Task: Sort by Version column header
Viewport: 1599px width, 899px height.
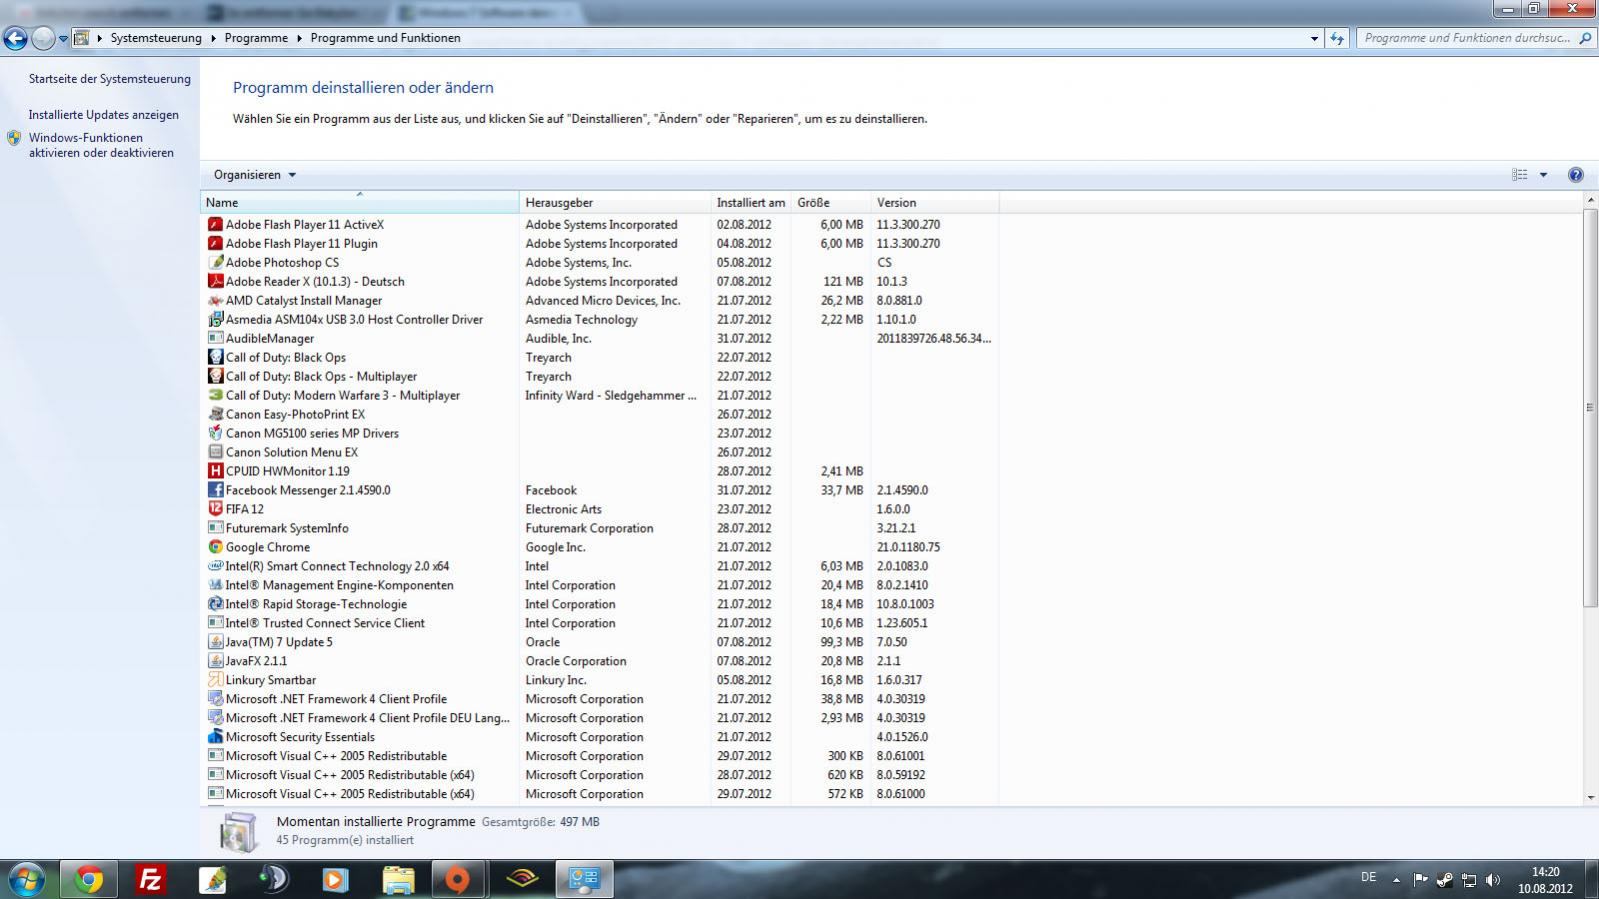Action: point(935,203)
